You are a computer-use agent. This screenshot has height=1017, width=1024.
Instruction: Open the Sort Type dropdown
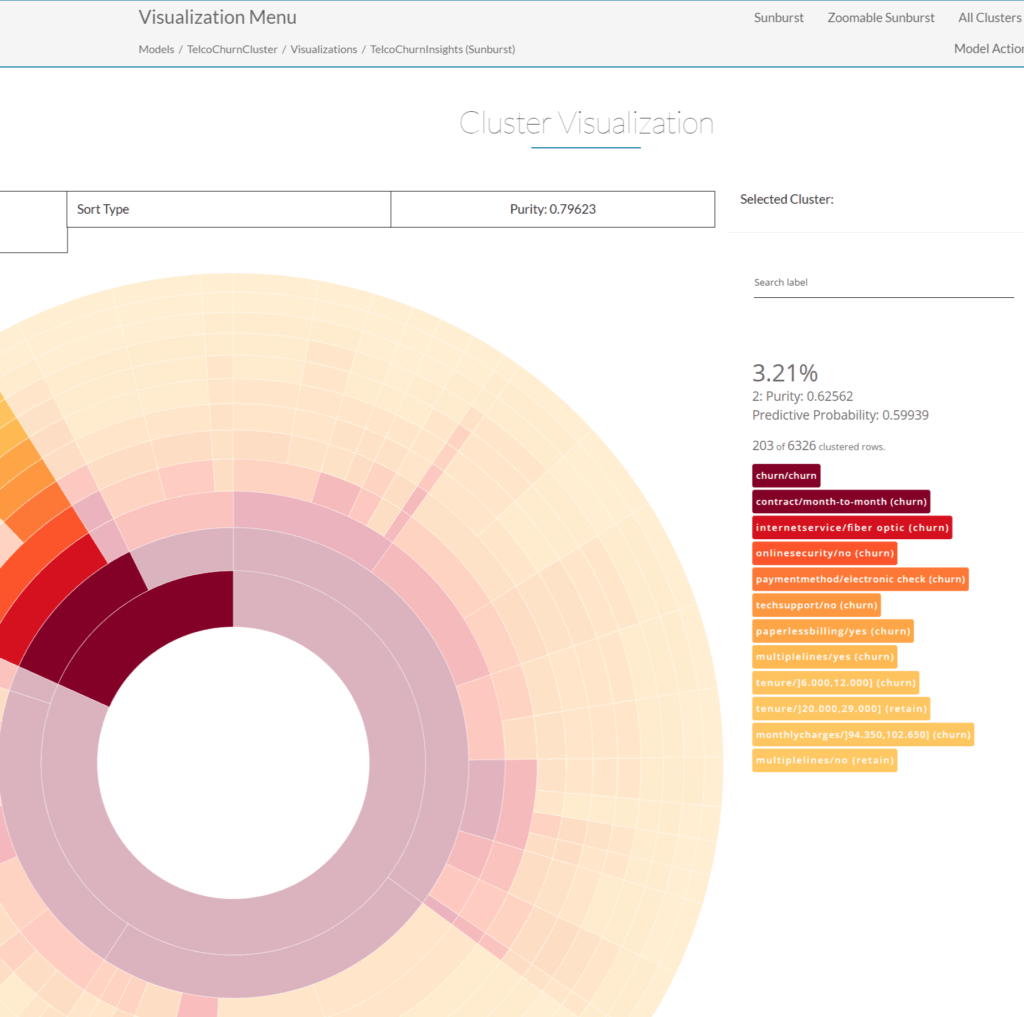tap(229, 210)
